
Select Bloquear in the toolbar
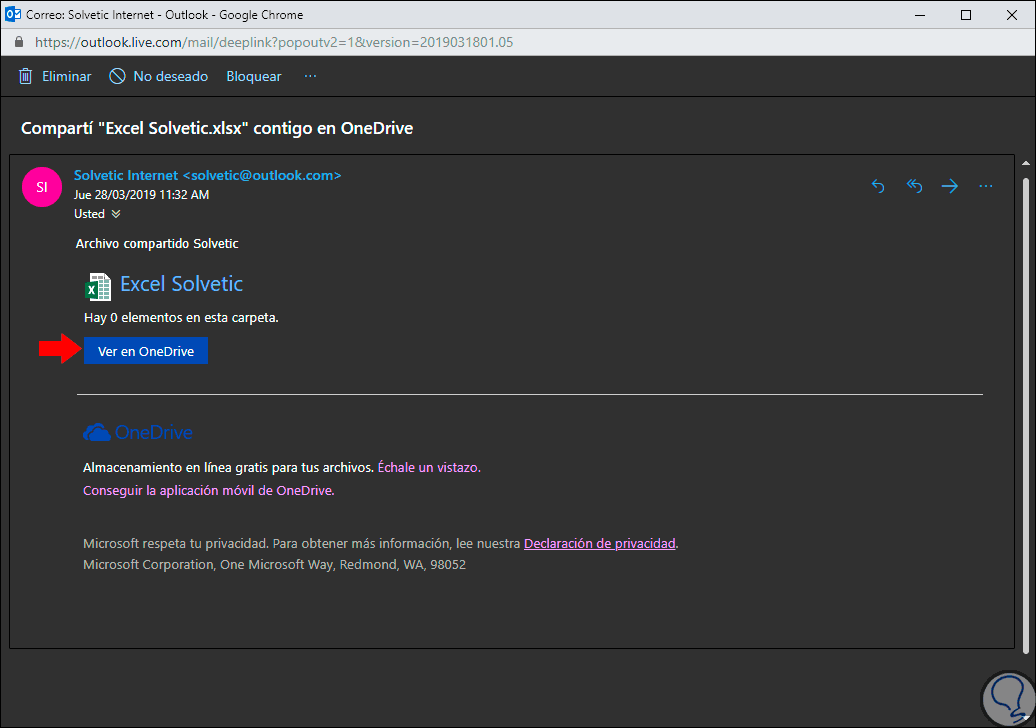(254, 76)
